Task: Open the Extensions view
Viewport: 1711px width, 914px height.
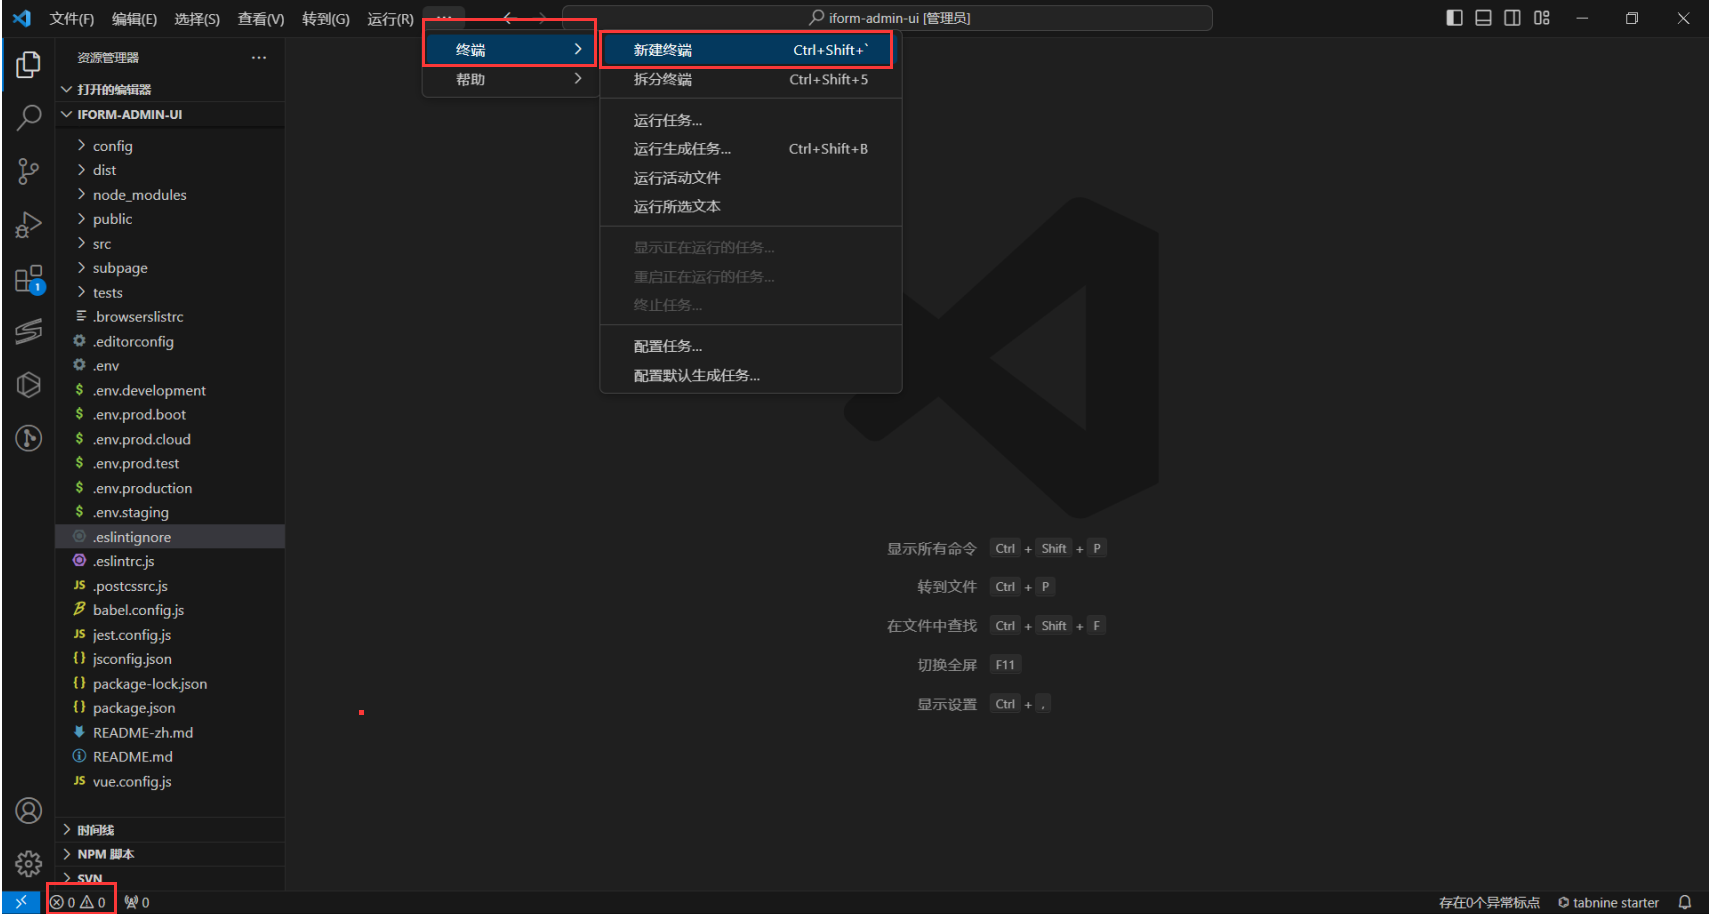Action: click(x=29, y=279)
